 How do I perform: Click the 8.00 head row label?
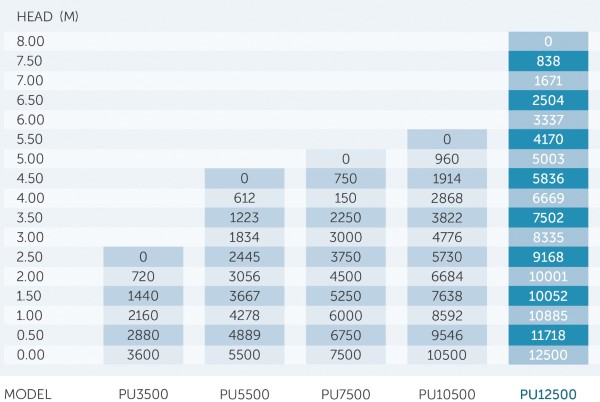click(x=30, y=41)
